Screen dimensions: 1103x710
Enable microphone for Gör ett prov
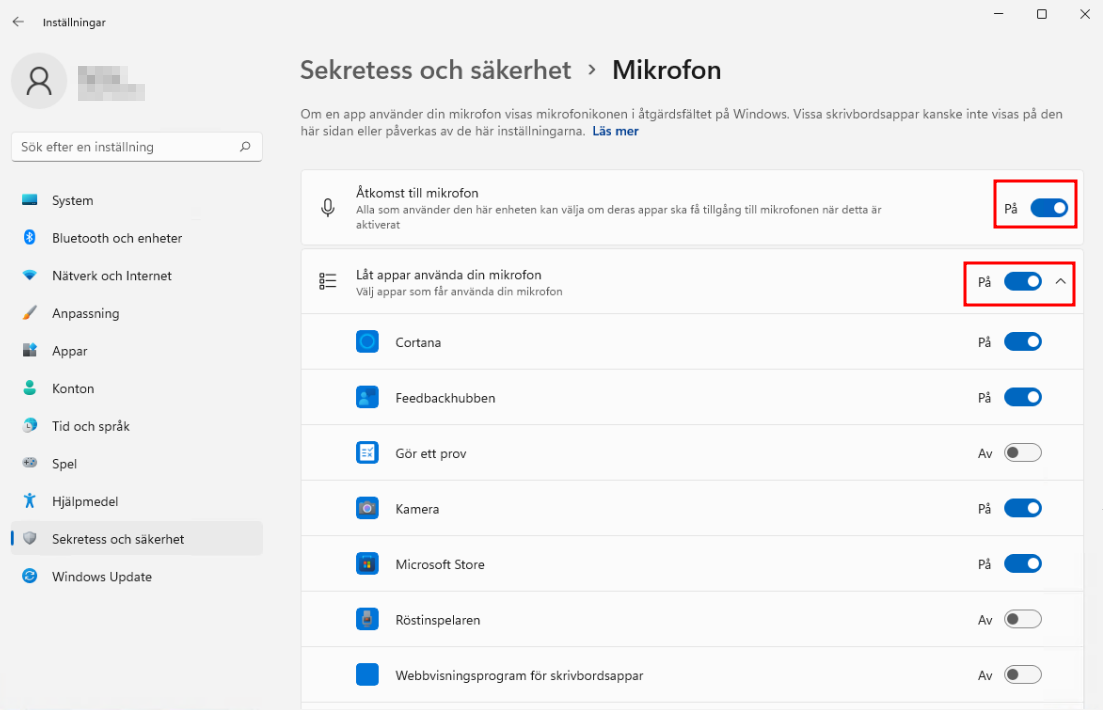(x=1023, y=452)
